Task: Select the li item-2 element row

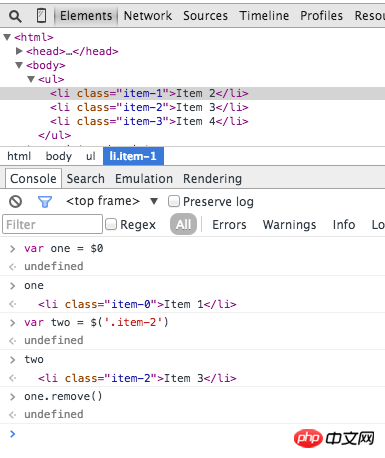Action: 192,107
